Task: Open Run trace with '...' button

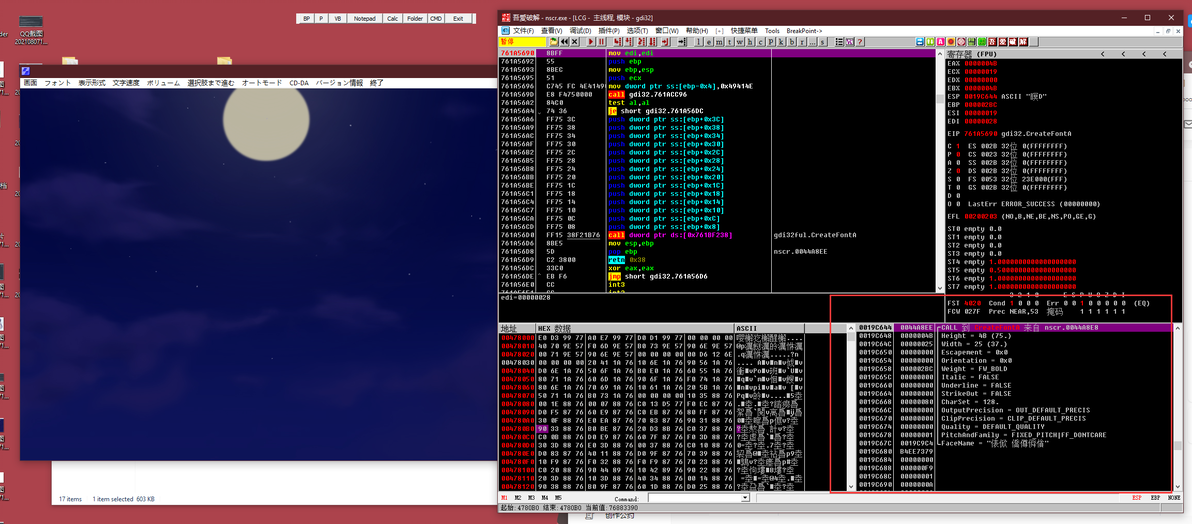Action: [x=813, y=41]
